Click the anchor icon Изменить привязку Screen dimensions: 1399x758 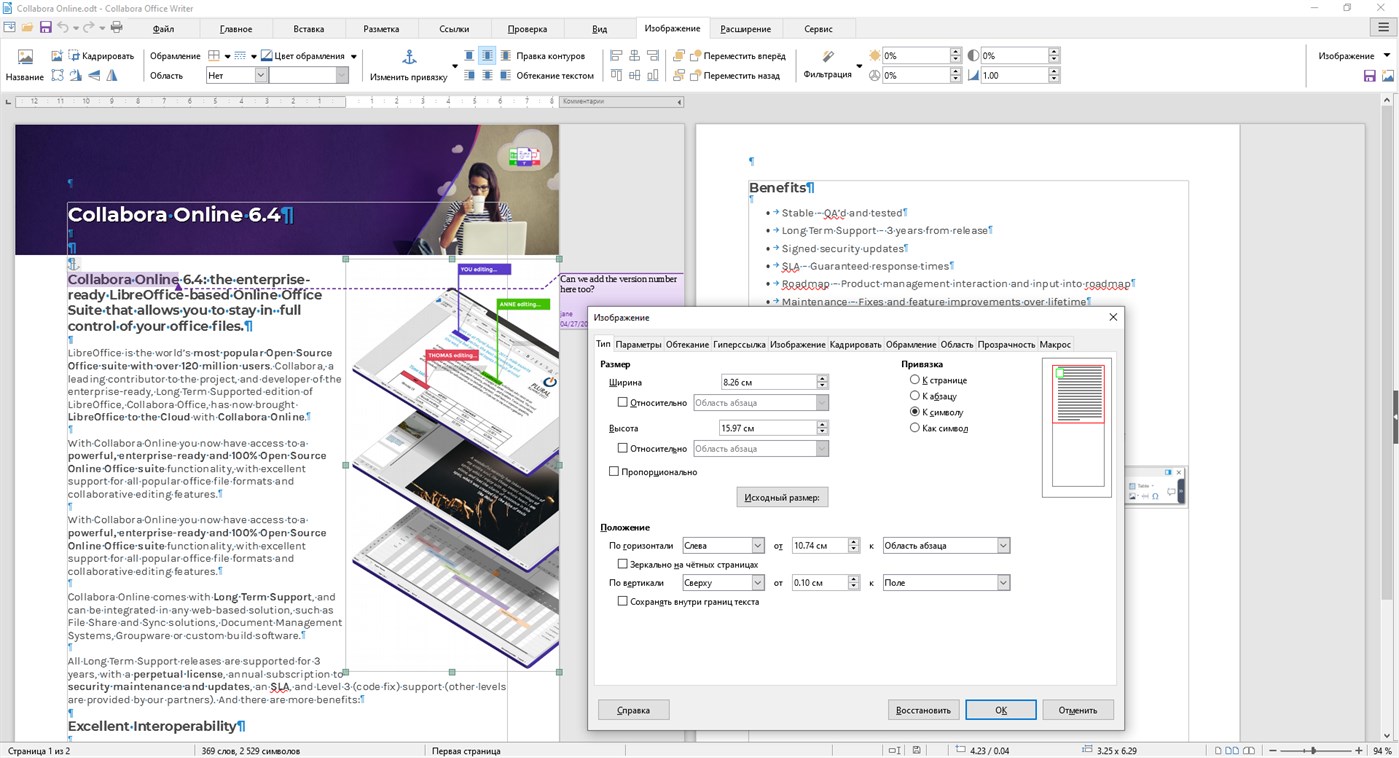[408, 56]
